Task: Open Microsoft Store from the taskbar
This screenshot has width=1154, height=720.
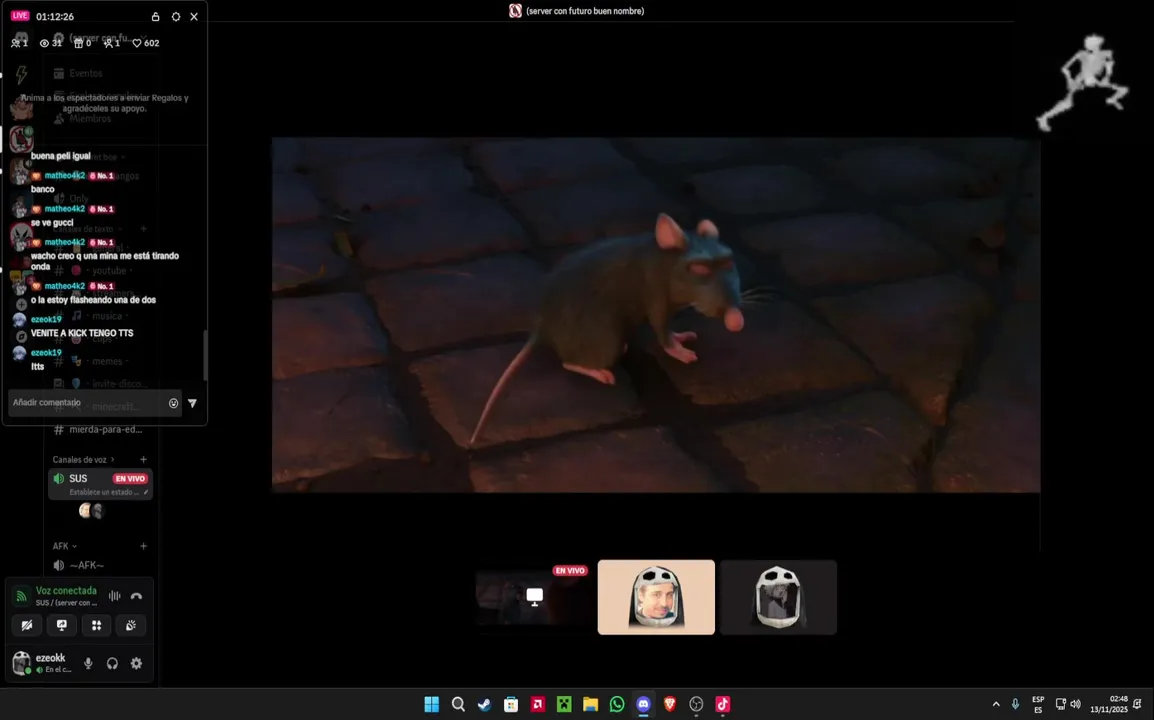Action: (x=511, y=705)
